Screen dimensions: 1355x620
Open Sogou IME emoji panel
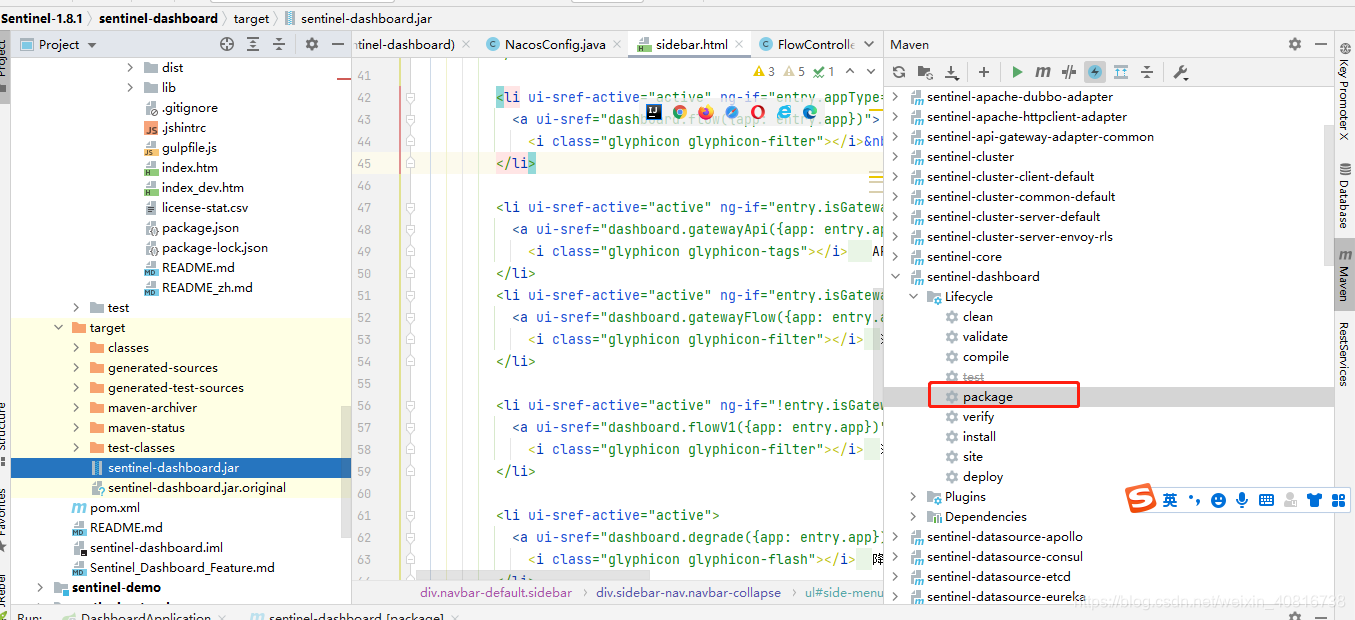click(x=1218, y=500)
